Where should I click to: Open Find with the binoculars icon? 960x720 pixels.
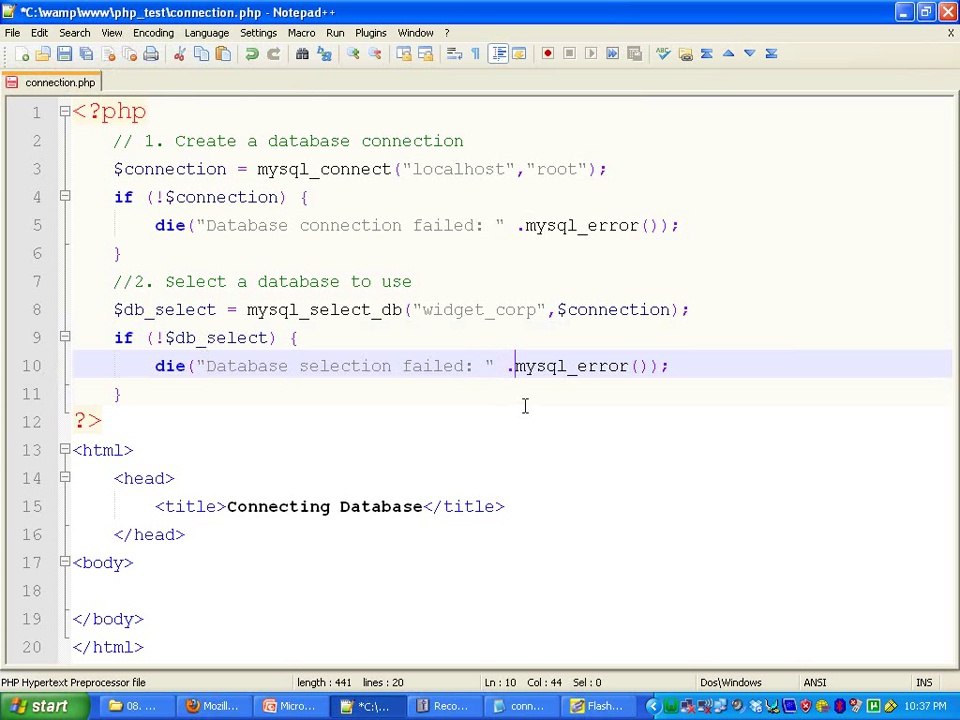[302, 54]
